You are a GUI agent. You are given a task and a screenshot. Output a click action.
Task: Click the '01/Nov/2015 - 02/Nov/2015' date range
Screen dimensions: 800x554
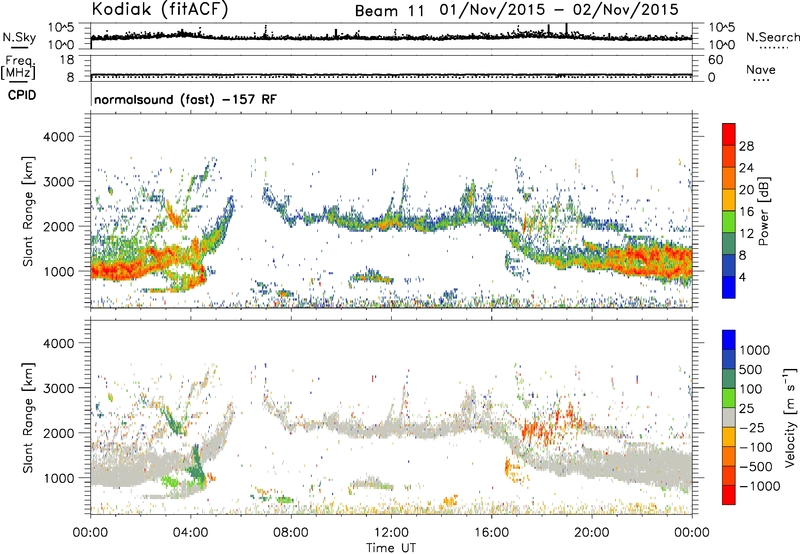(560, 10)
